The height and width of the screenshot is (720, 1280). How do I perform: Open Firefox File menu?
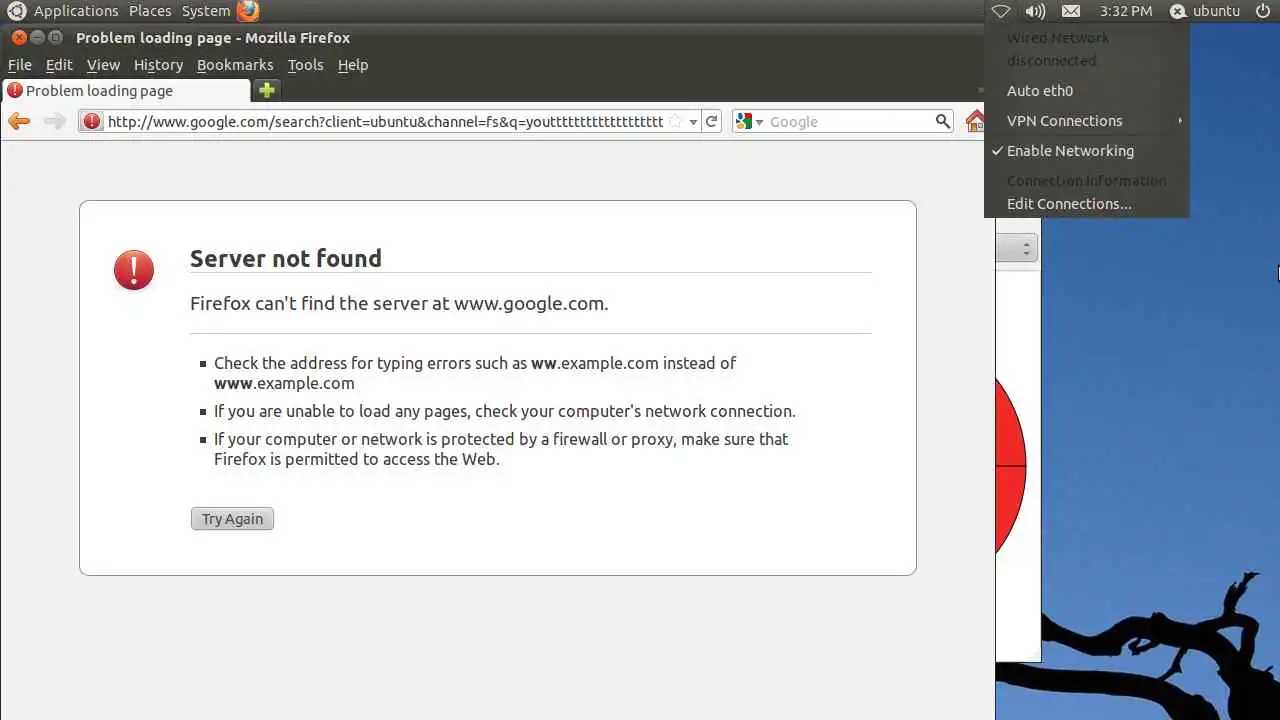[20, 65]
